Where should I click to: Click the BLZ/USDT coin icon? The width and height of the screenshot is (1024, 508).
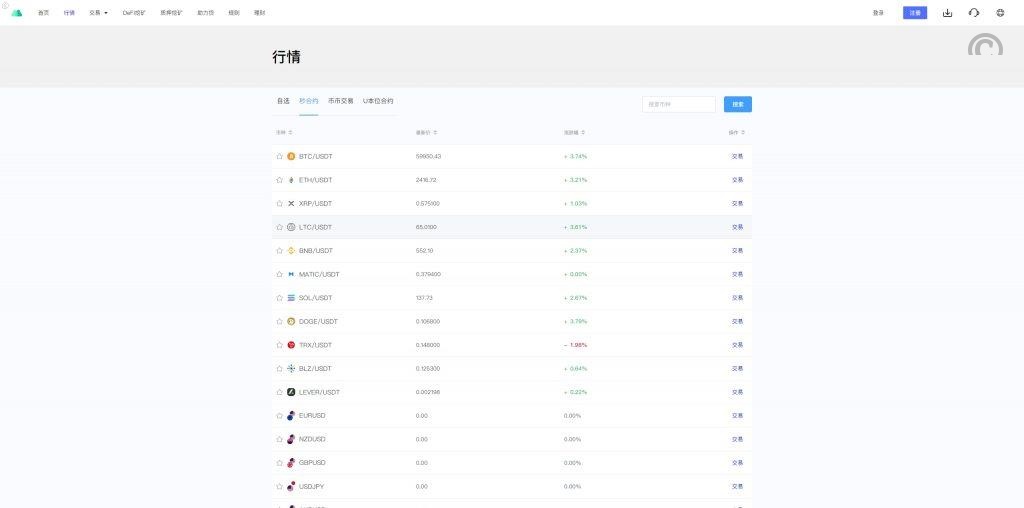point(291,368)
